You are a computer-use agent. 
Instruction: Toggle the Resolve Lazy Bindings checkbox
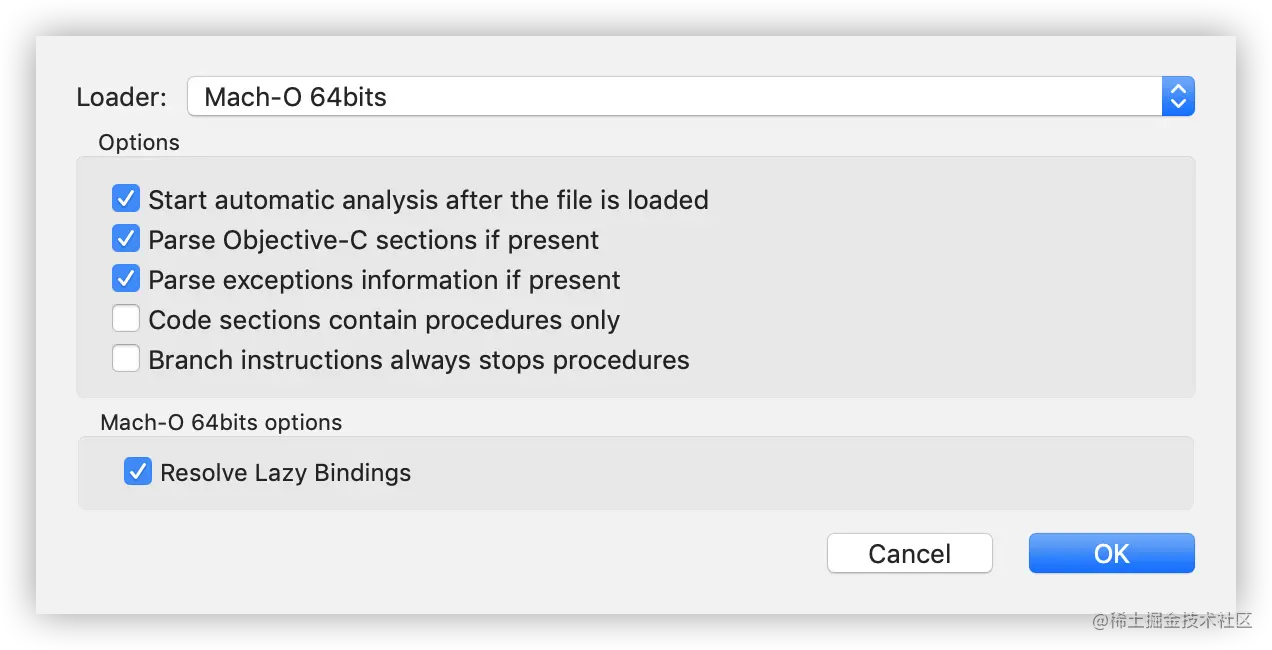pyautogui.click(x=138, y=471)
